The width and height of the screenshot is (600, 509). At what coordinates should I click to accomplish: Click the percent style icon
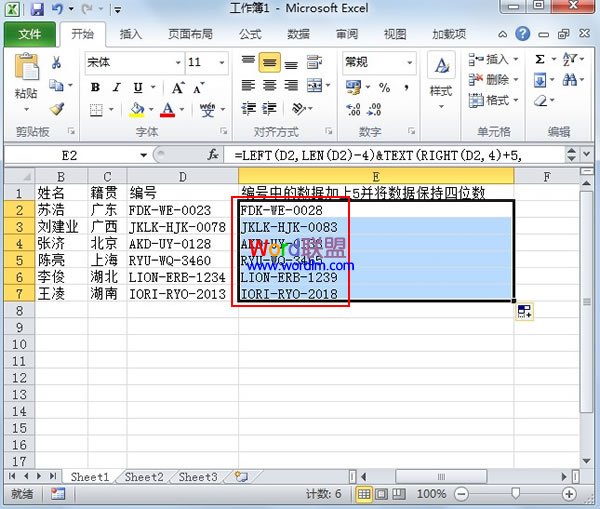click(385, 88)
